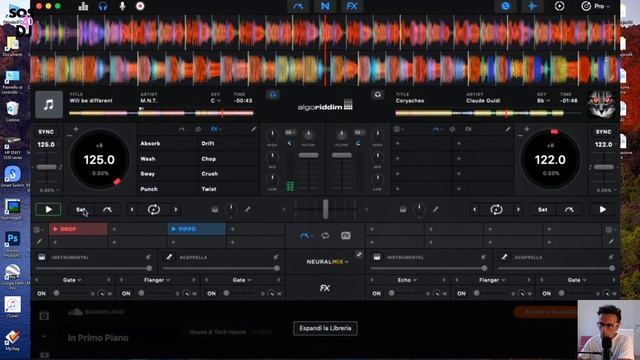
Task: Open the FX panel icon in top center
Action: [352, 6]
